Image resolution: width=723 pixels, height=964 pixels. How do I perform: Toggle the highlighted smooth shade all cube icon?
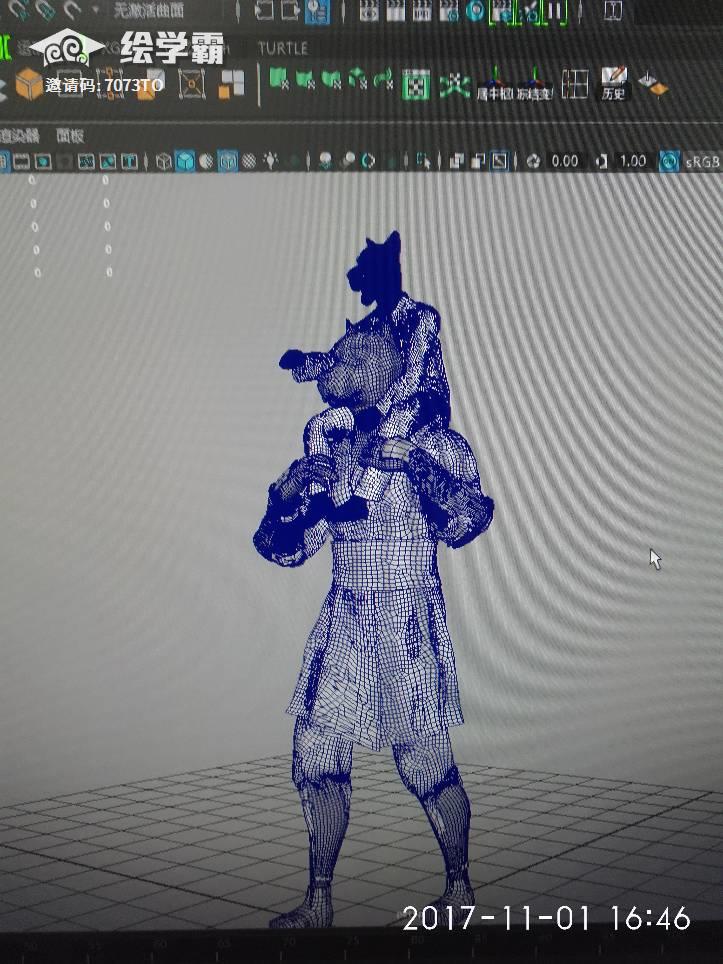click(x=185, y=161)
